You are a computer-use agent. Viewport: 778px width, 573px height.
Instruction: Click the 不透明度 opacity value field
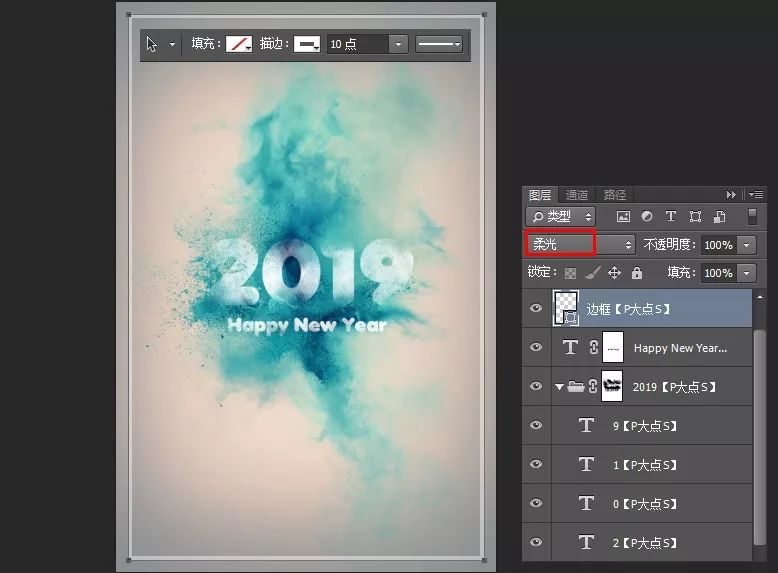[718, 245]
